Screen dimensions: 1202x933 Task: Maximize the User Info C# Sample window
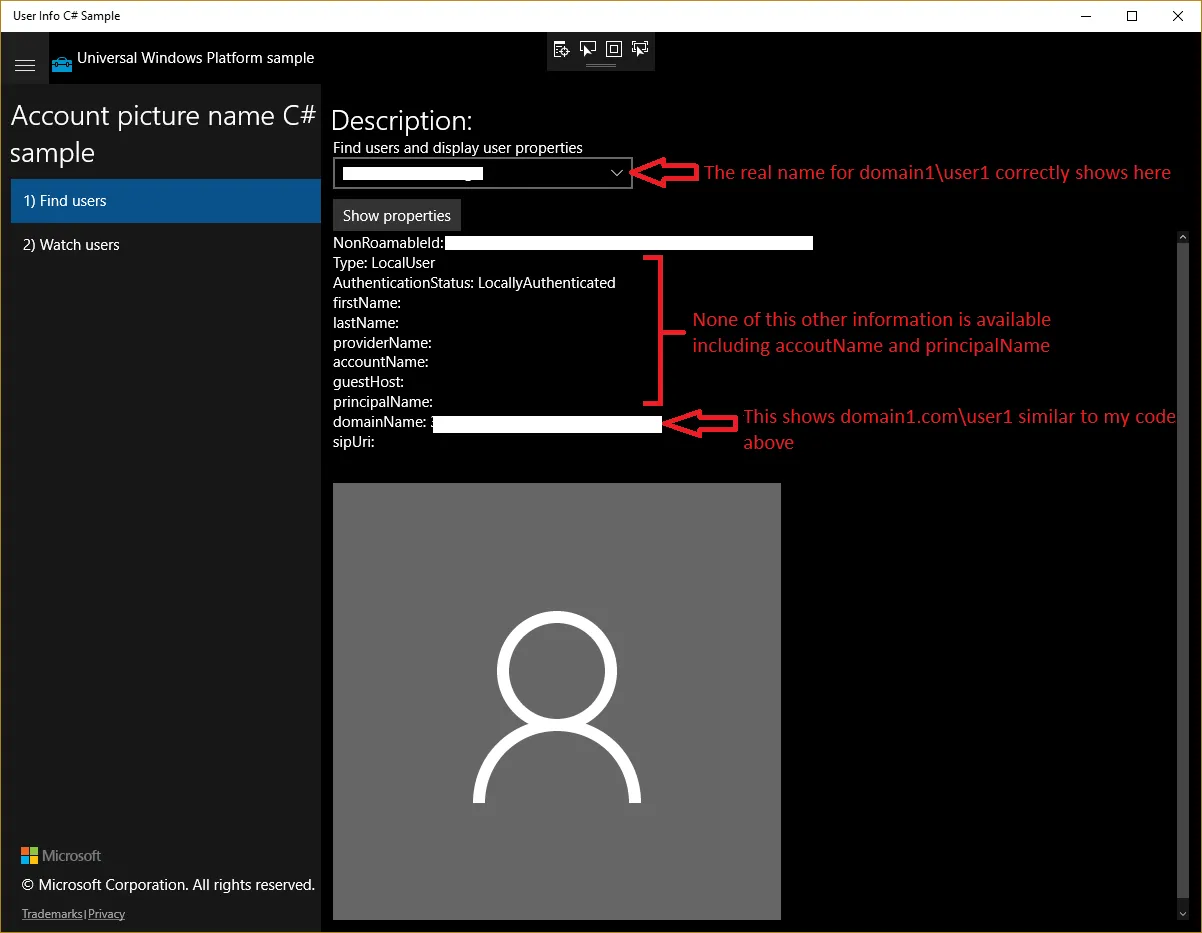(x=1132, y=16)
